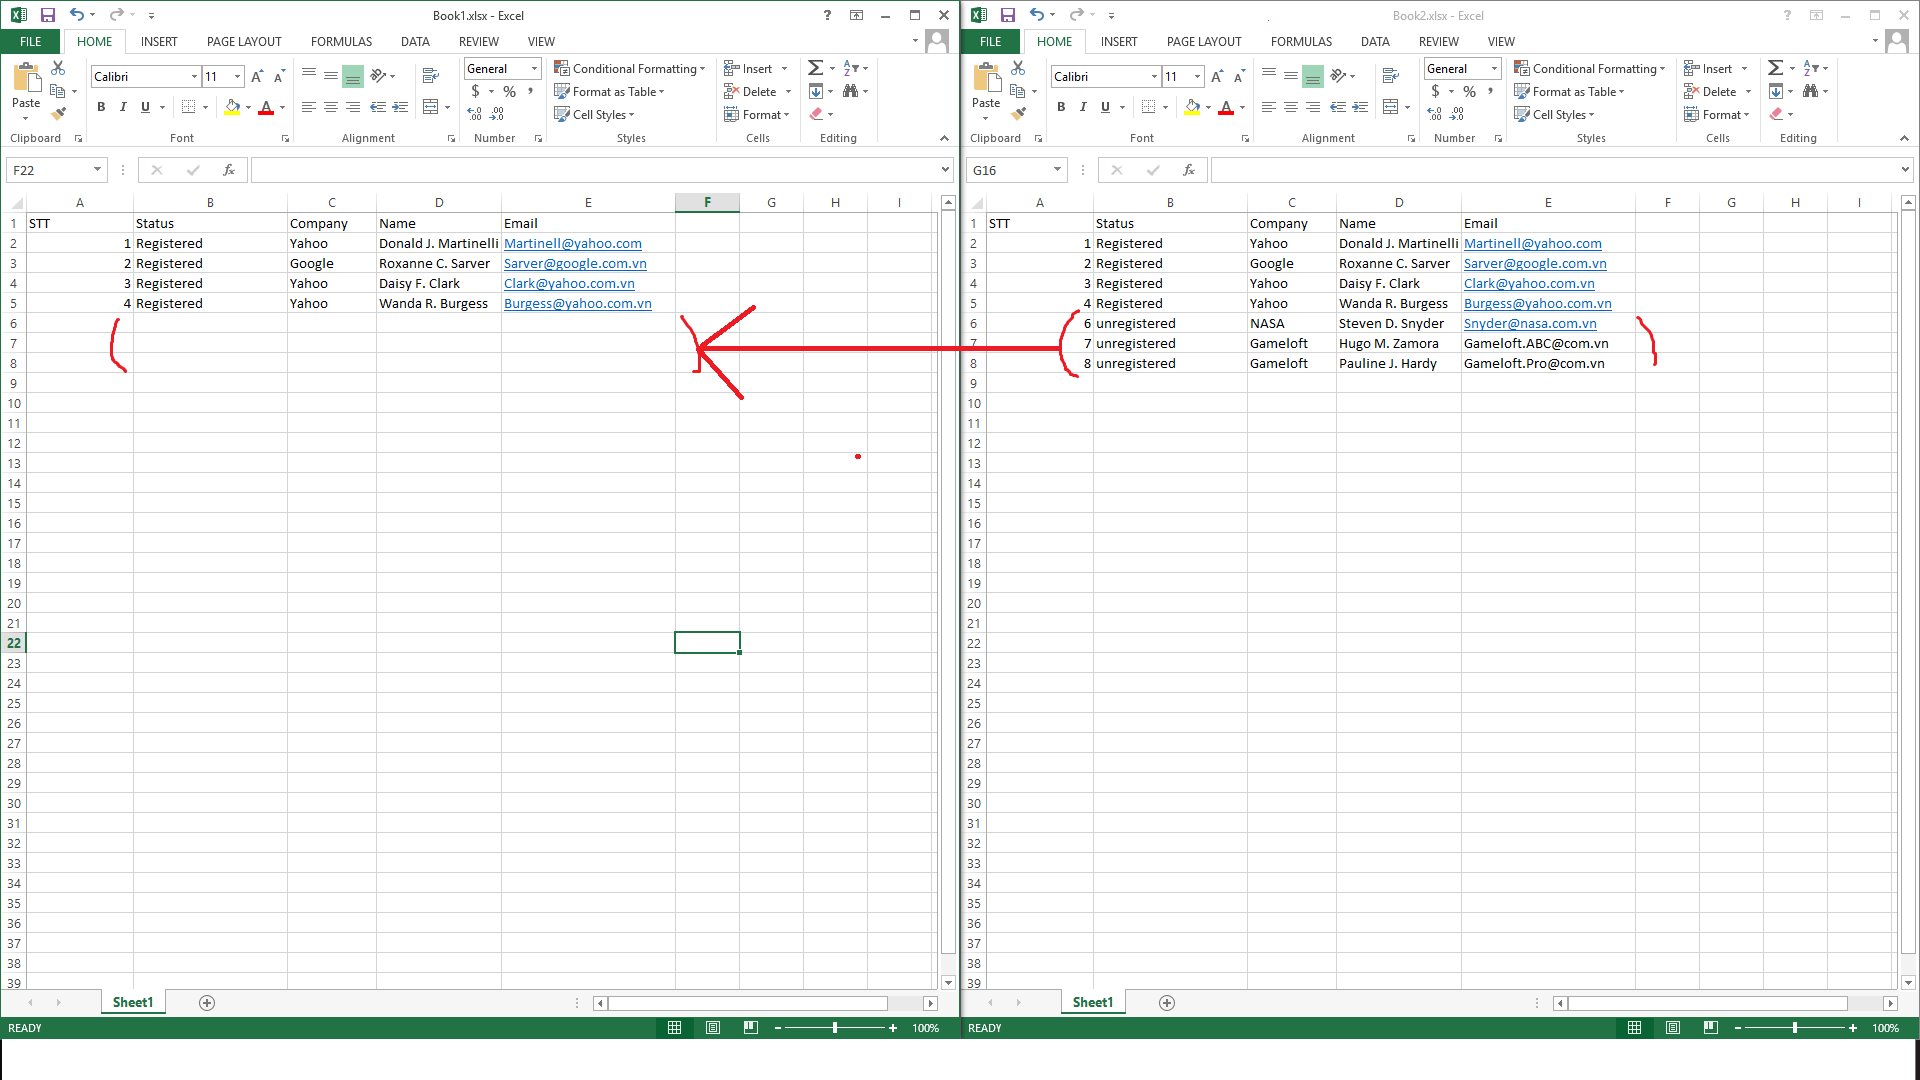Click Find & Select binoculars in Book2
Screen dimensions: 1920x1080
coord(1810,91)
